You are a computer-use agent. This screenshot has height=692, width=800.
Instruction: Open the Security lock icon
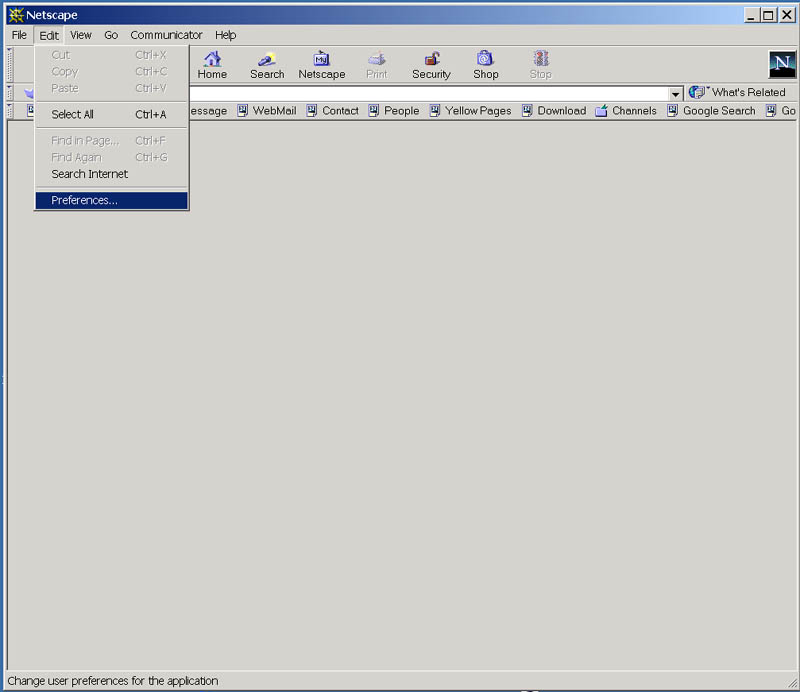click(432, 59)
